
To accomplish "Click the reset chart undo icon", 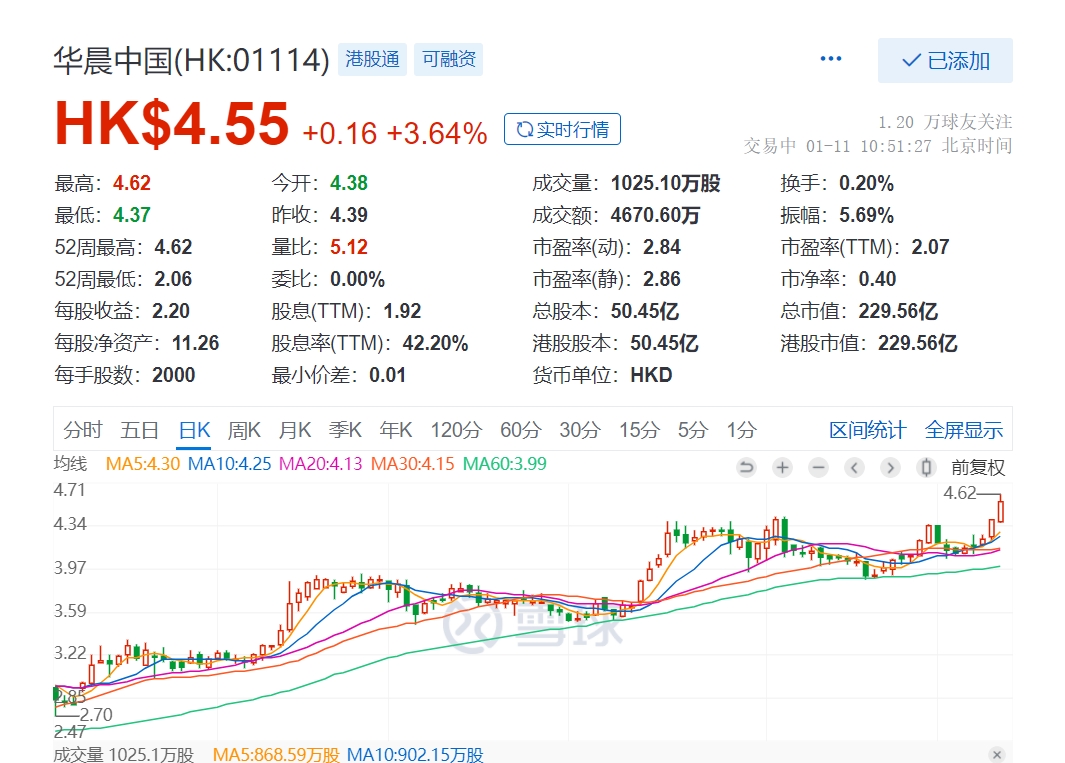I will [x=746, y=467].
